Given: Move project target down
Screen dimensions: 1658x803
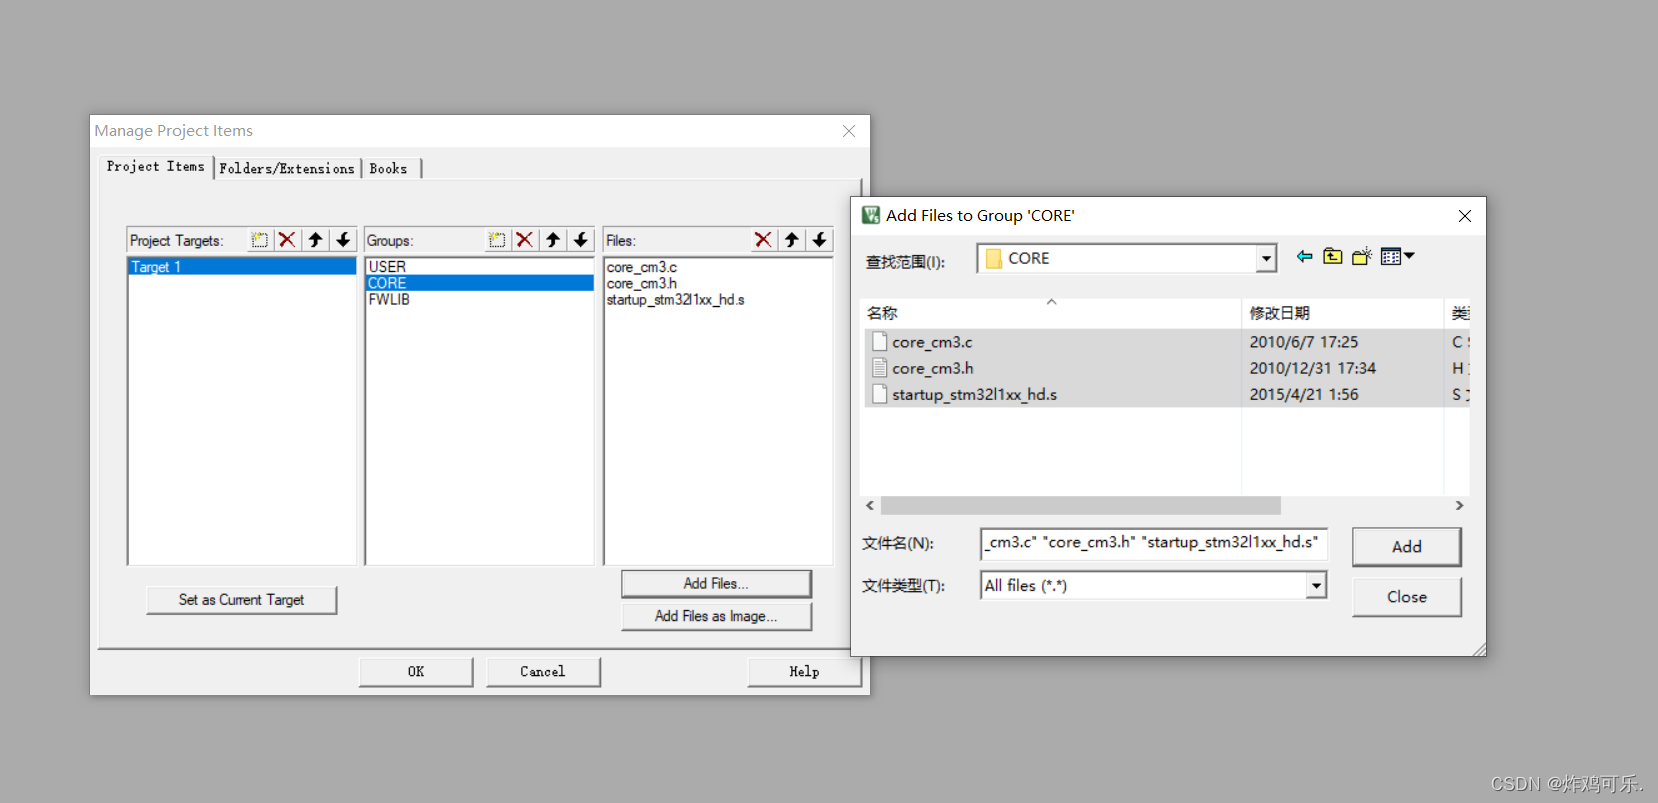Looking at the screenshot, I should point(343,240).
